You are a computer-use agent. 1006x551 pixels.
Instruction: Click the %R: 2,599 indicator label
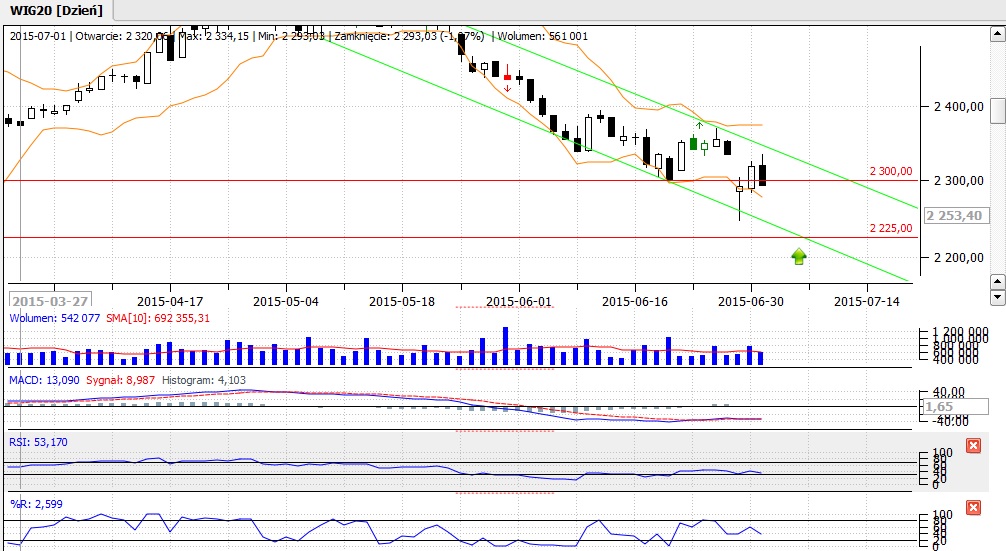coord(36,504)
